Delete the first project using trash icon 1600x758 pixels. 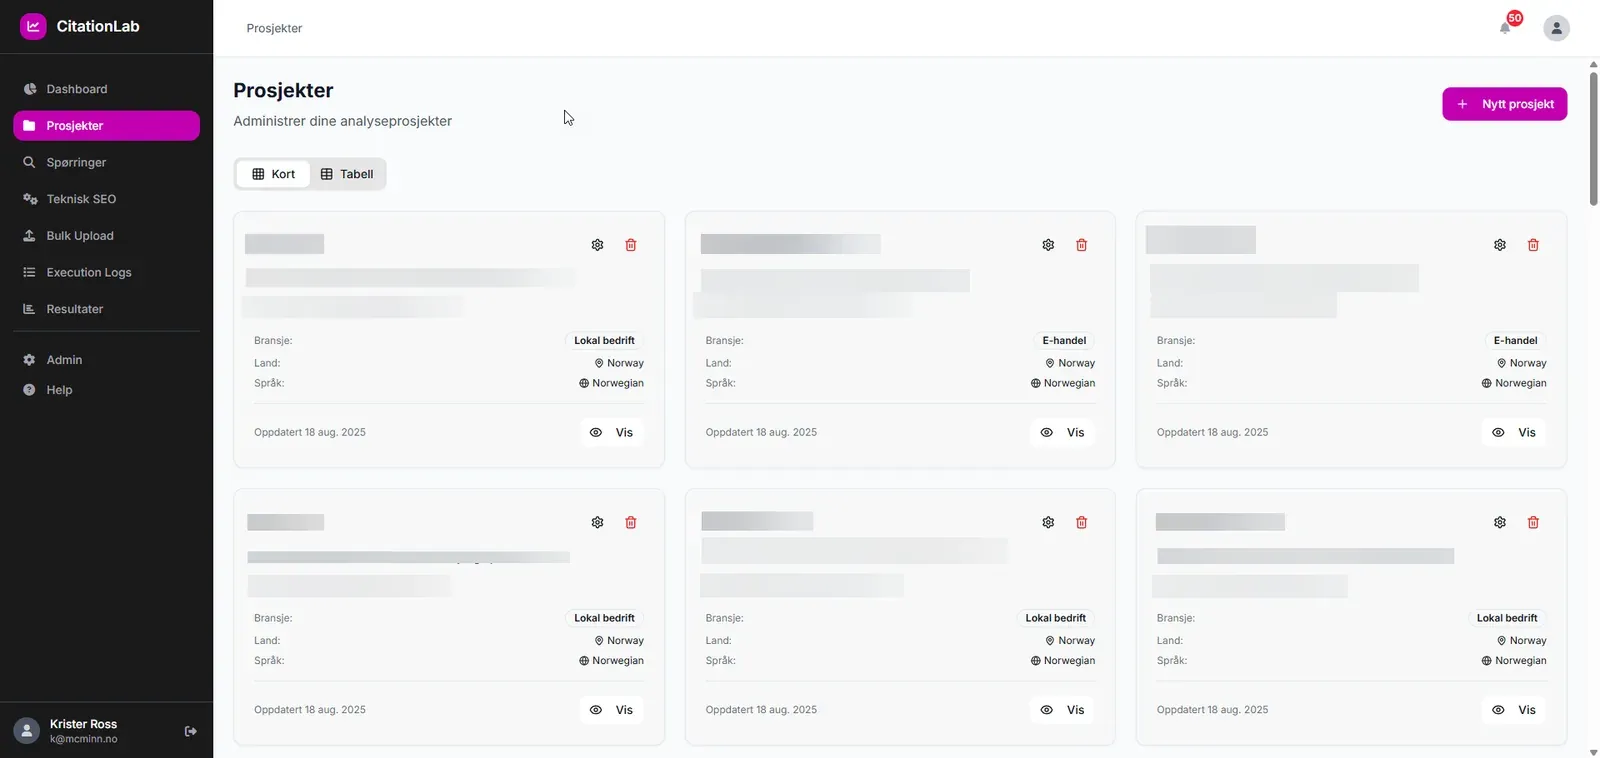pyautogui.click(x=631, y=245)
